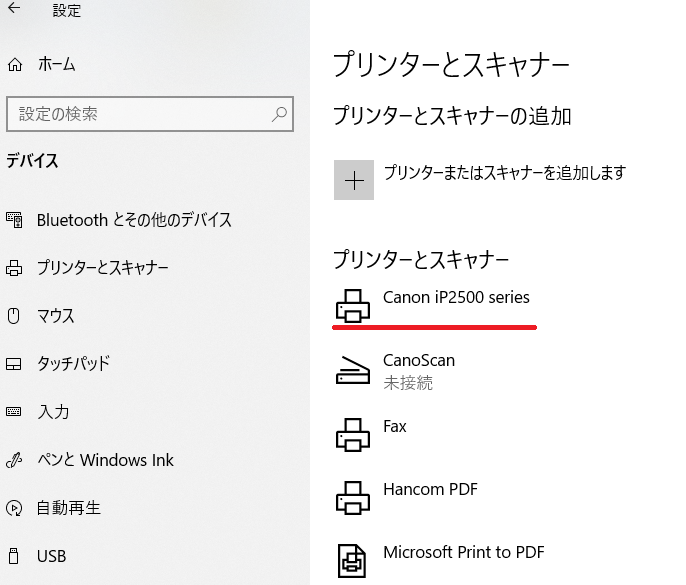This screenshot has height=585, width=686.
Task: Click the Canon iP2500 printer icon
Action: coord(353,306)
